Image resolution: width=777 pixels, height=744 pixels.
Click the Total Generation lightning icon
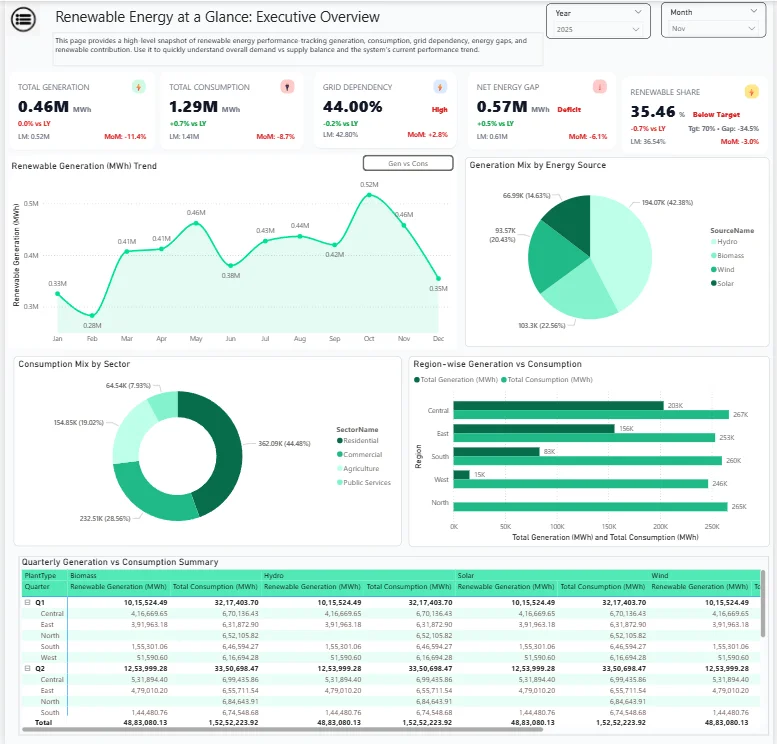coord(138,87)
